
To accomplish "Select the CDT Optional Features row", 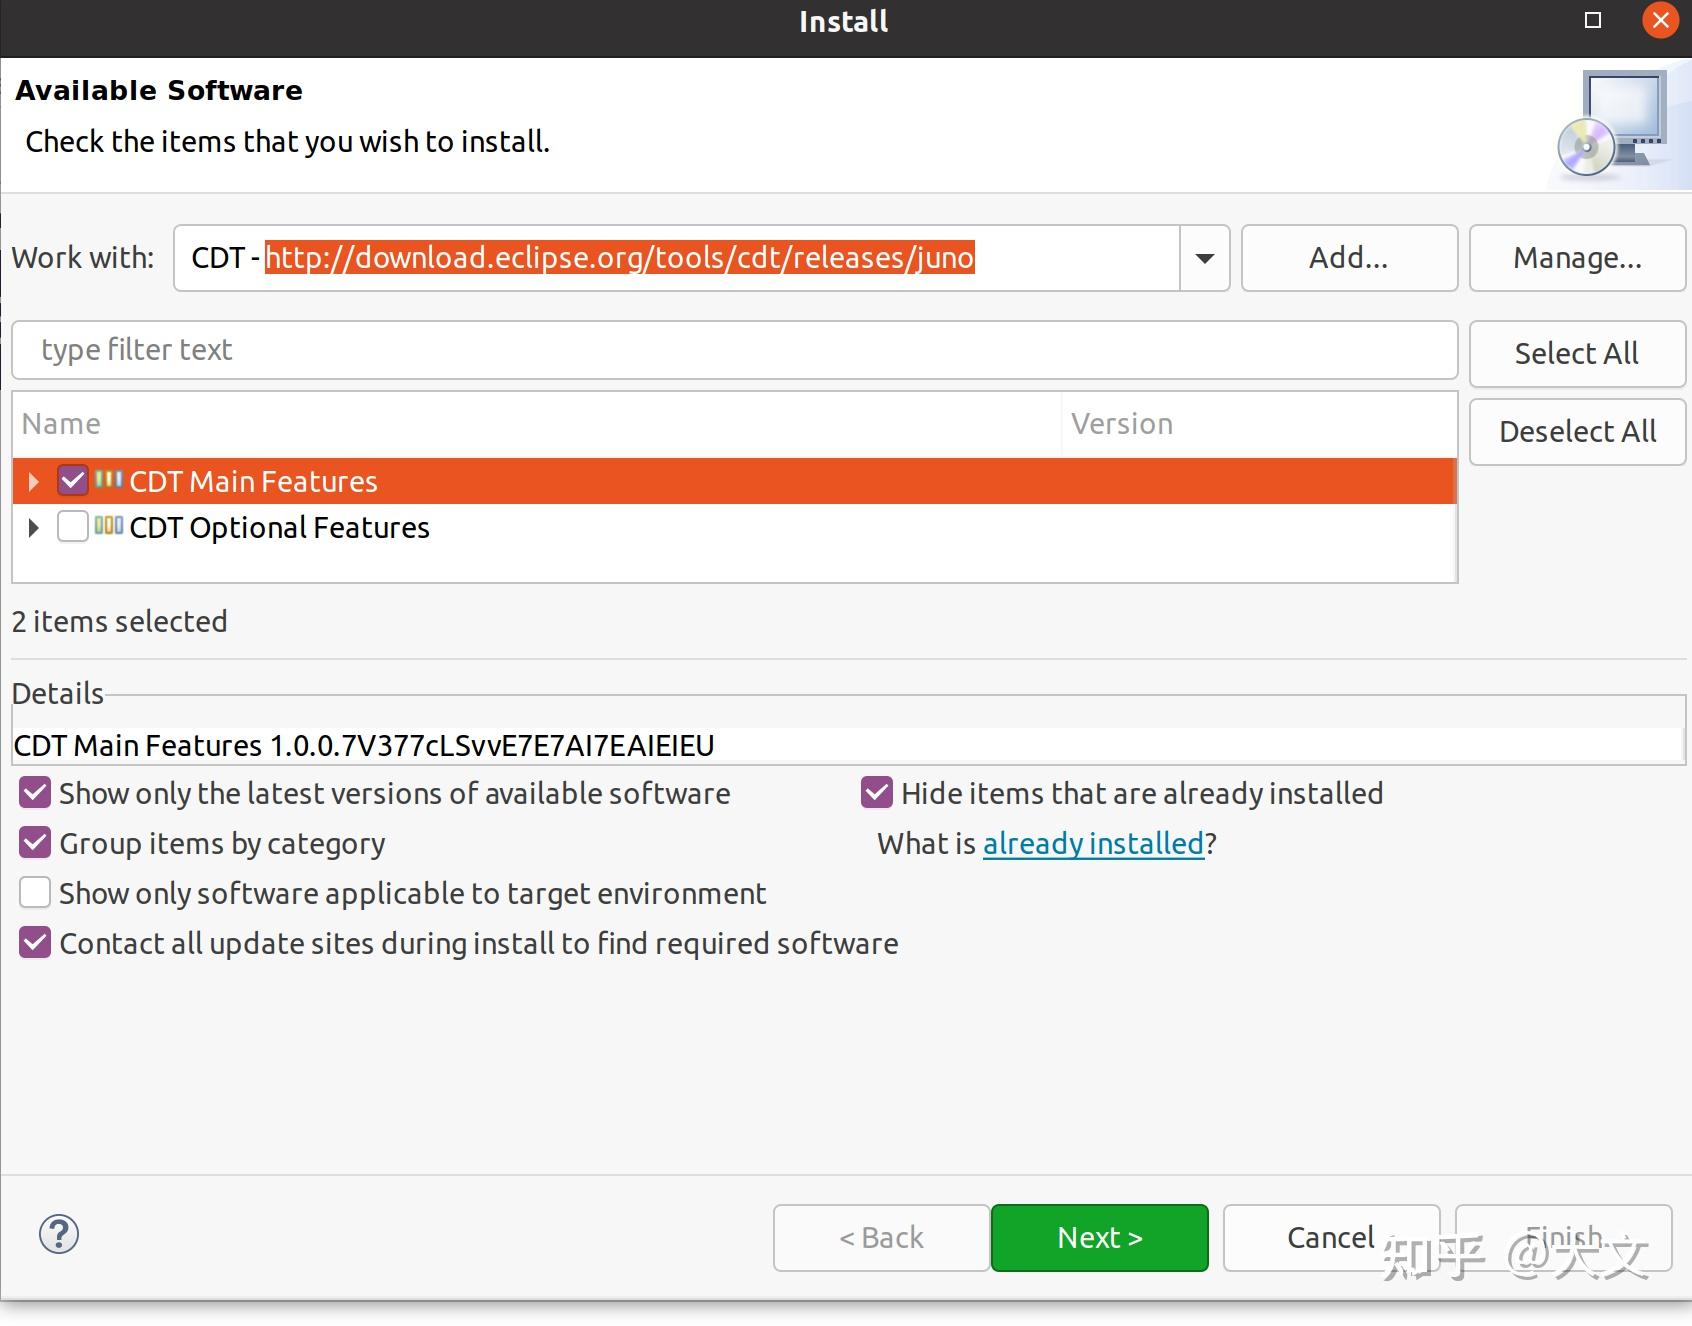I will tap(734, 528).
